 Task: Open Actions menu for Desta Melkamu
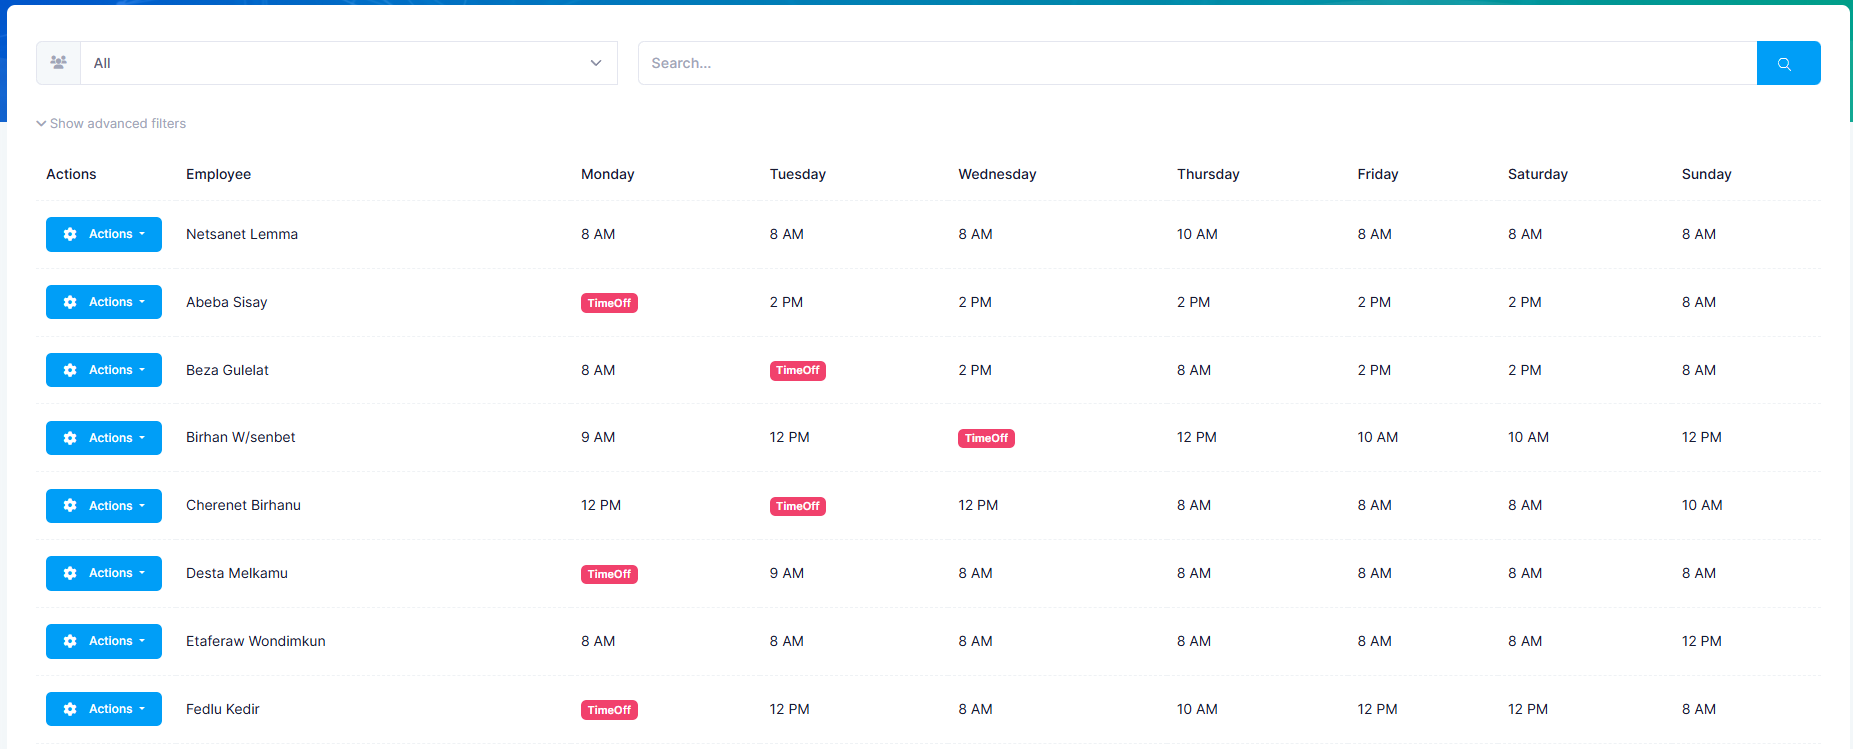104,573
